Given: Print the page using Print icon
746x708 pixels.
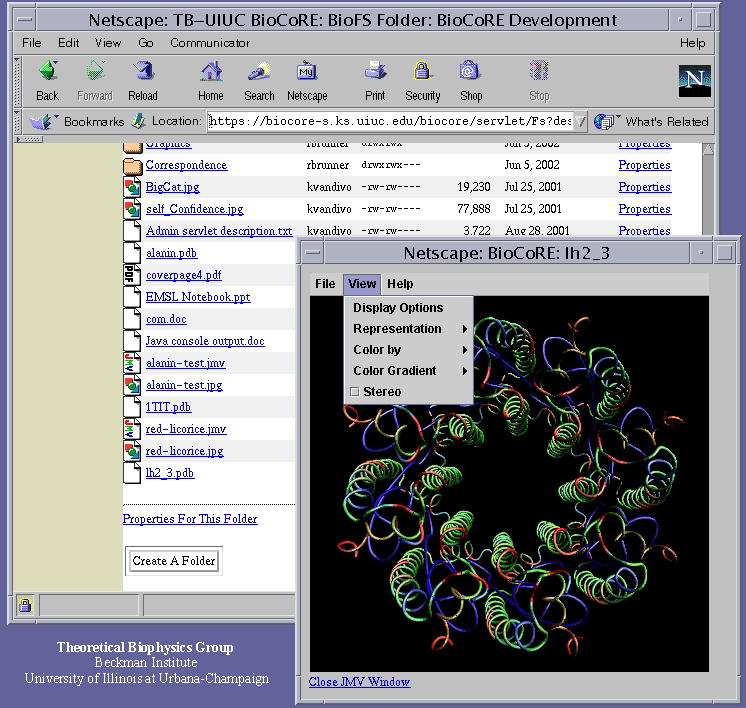Looking at the screenshot, I should pyautogui.click(x=375, y=72).
